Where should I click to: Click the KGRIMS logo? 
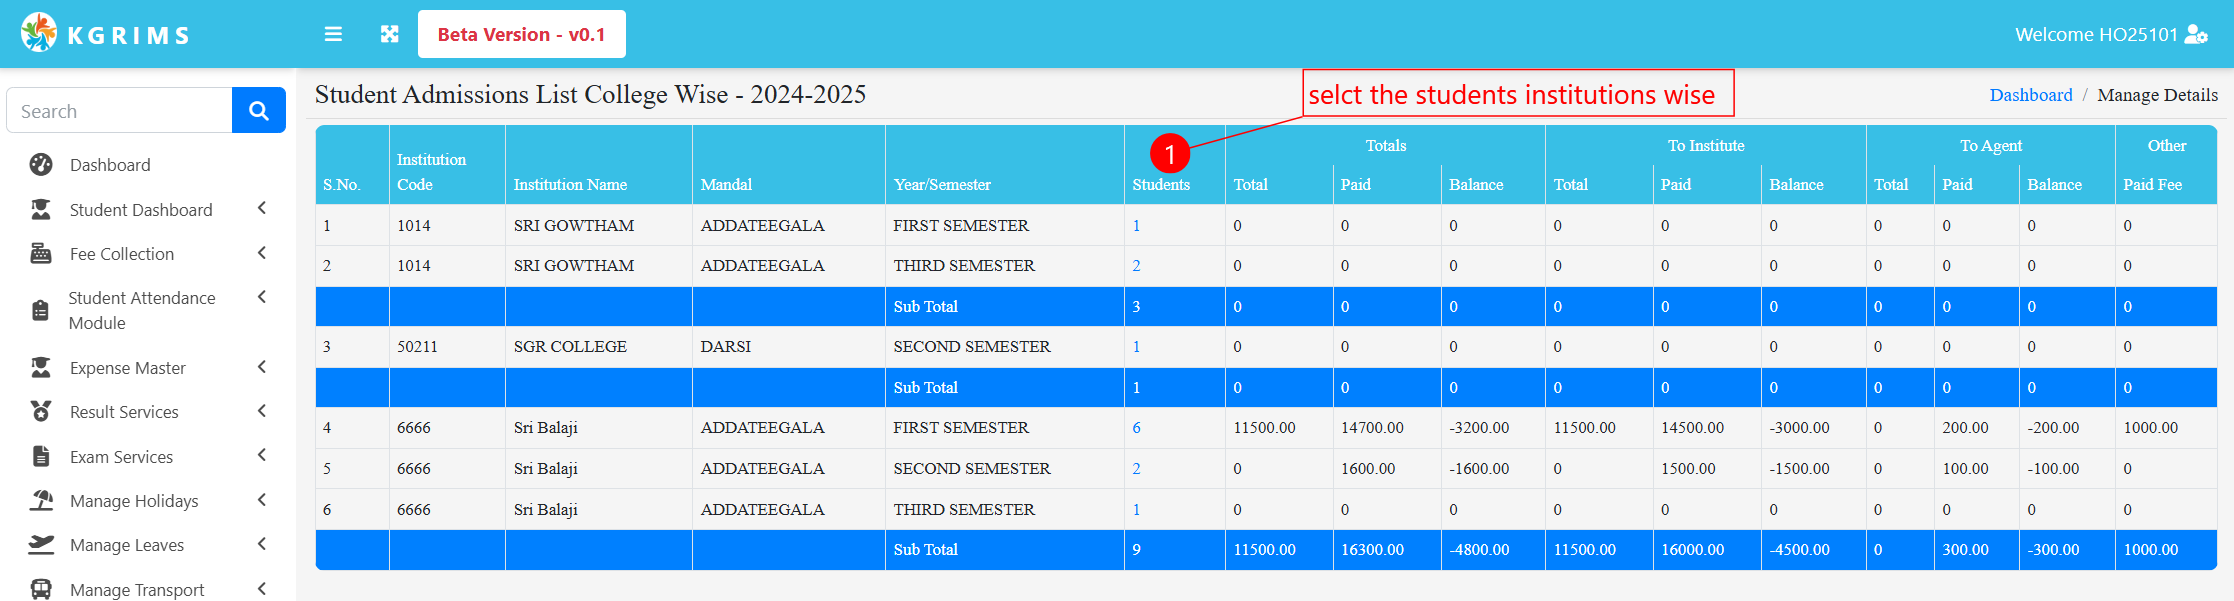coord(105,34)
